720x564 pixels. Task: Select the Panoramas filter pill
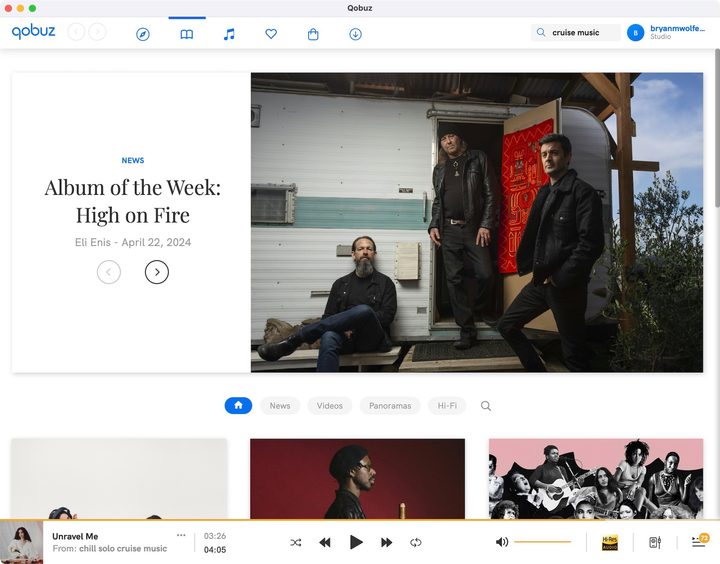(390, 406)
